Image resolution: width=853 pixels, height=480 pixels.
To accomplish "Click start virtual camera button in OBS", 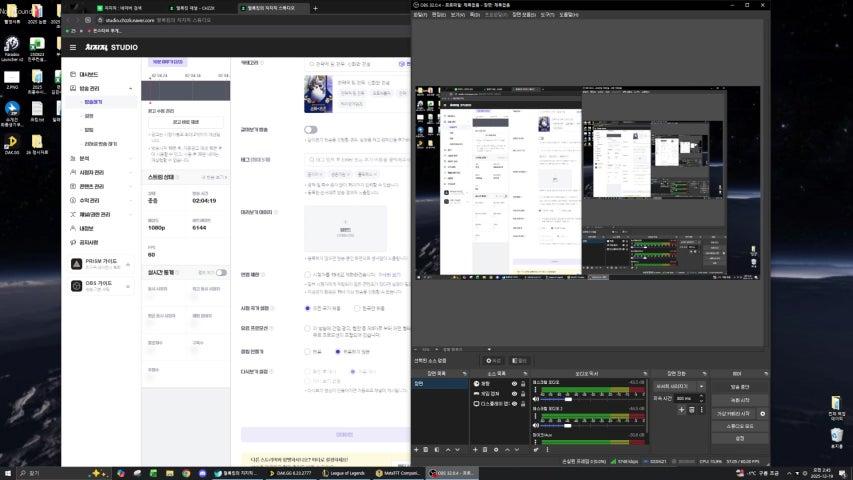I will (x=733, y=414).
